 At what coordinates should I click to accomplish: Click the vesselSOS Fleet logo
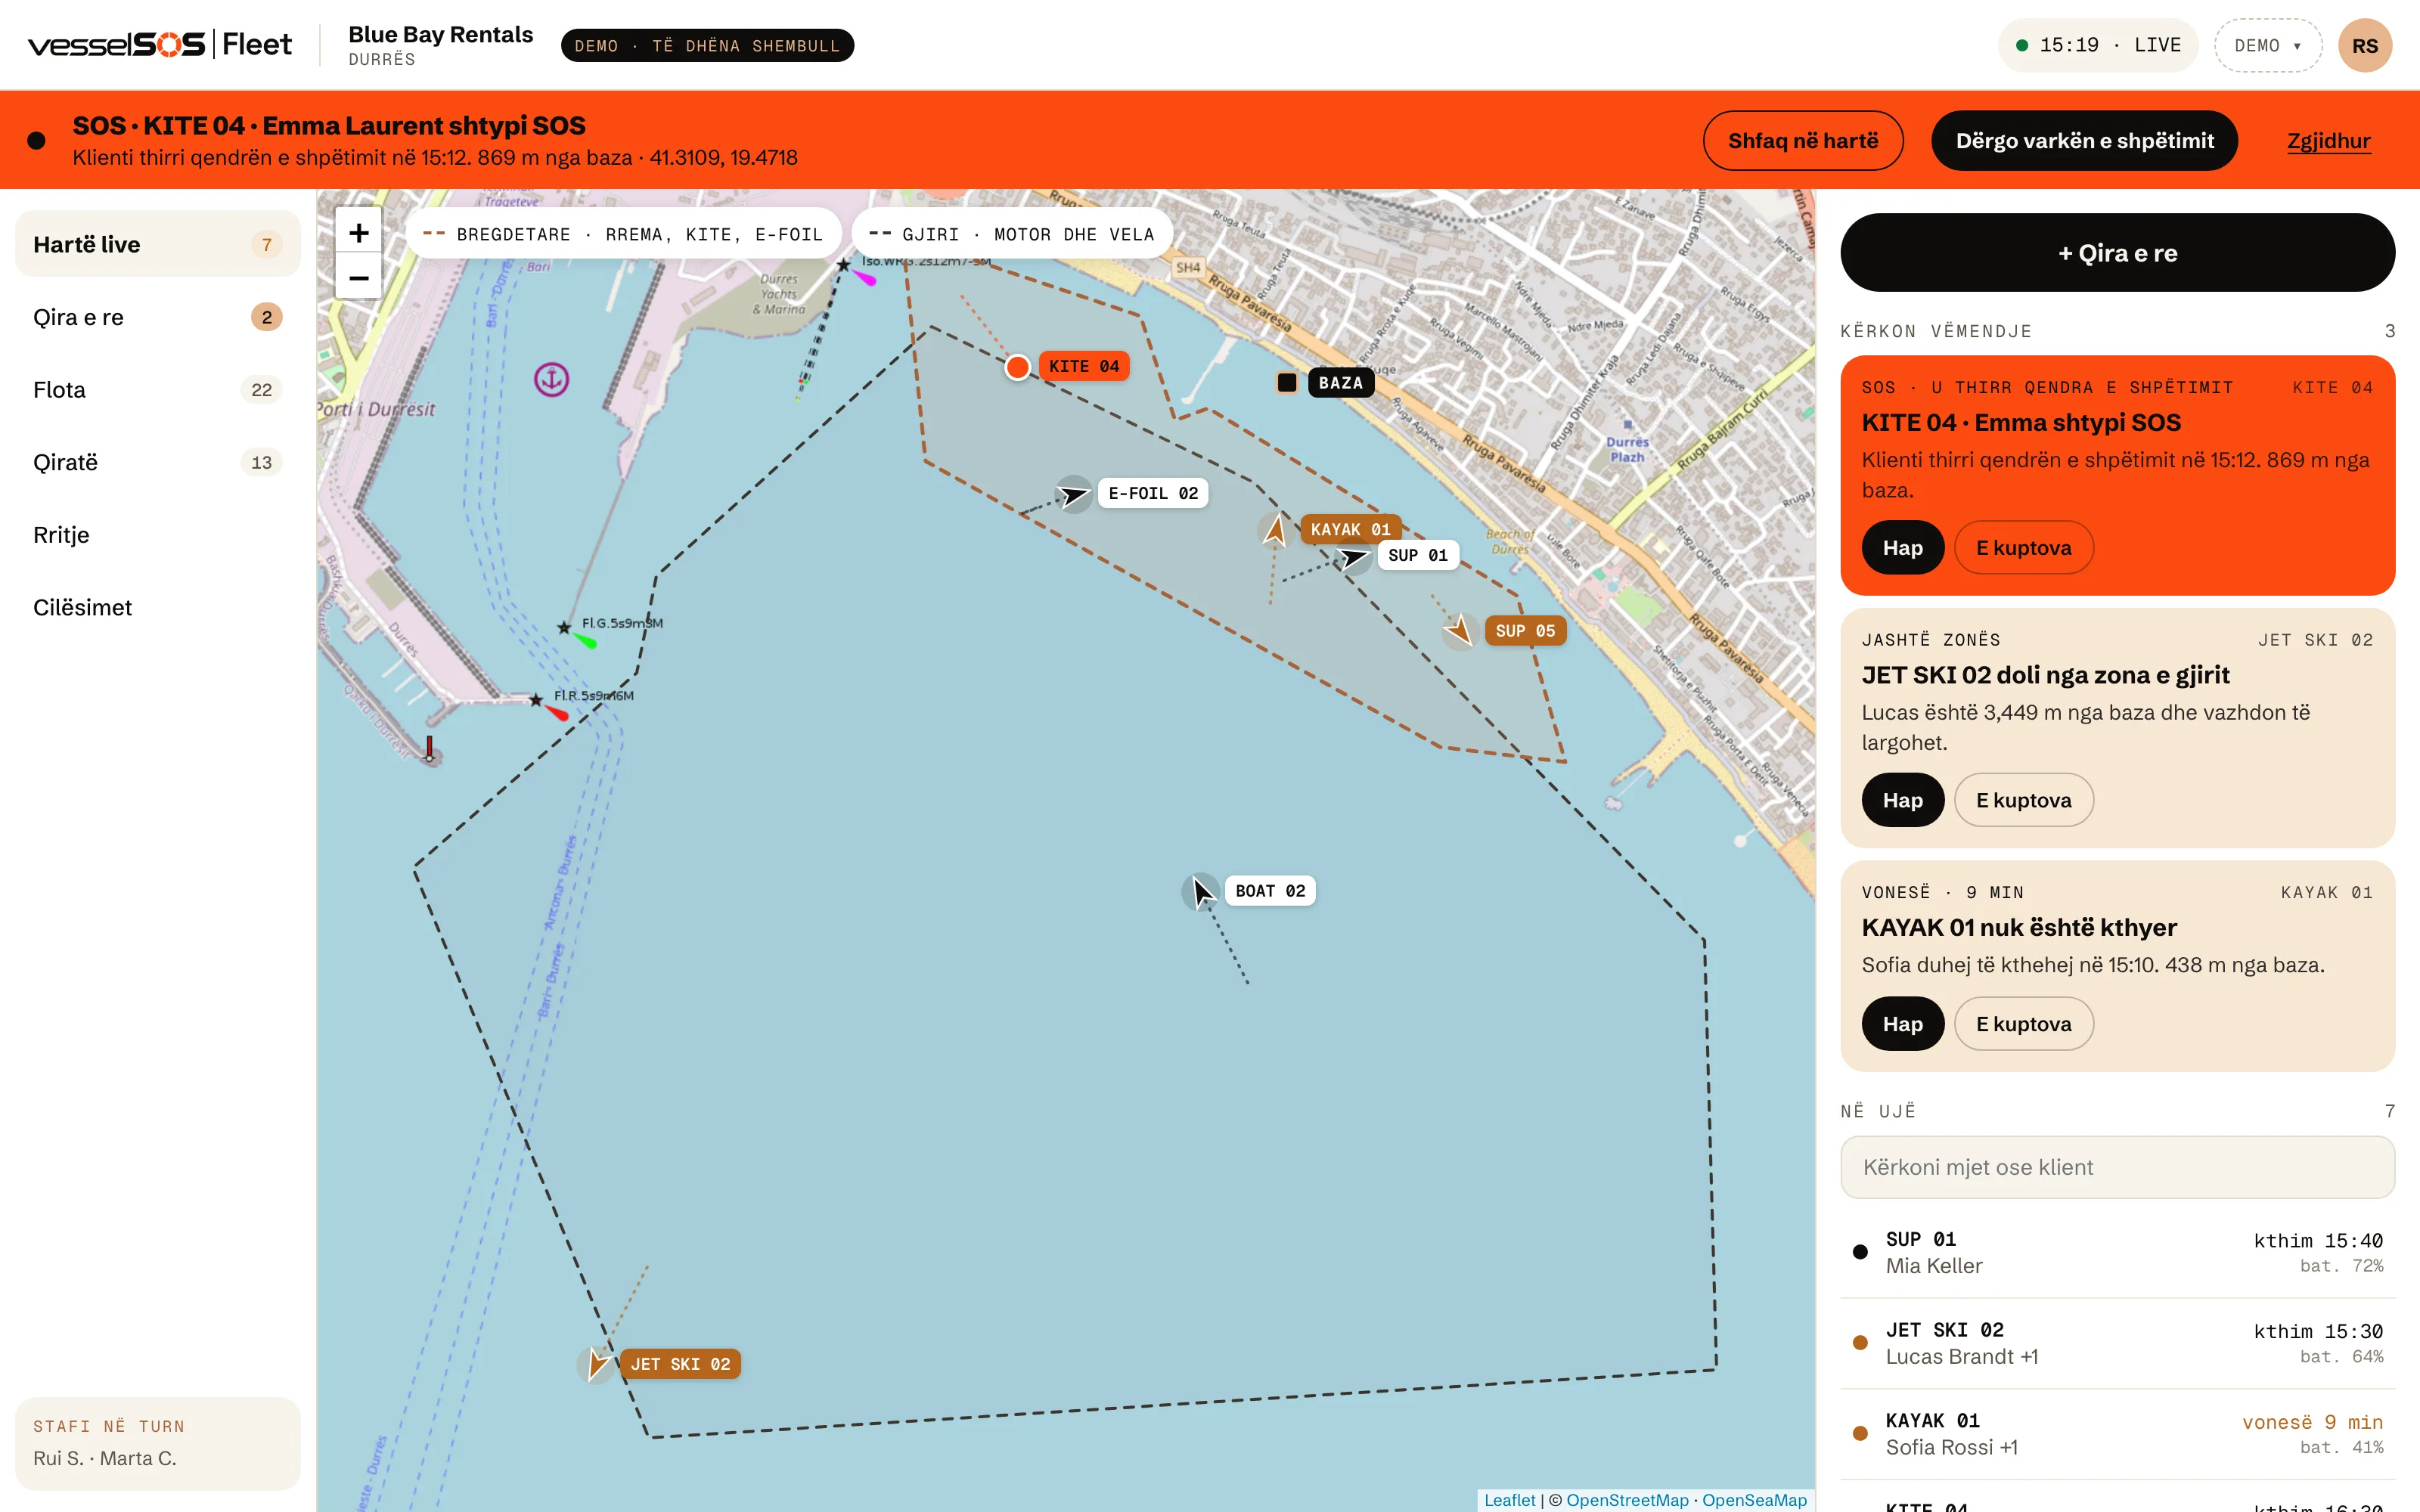click(160, 45)
